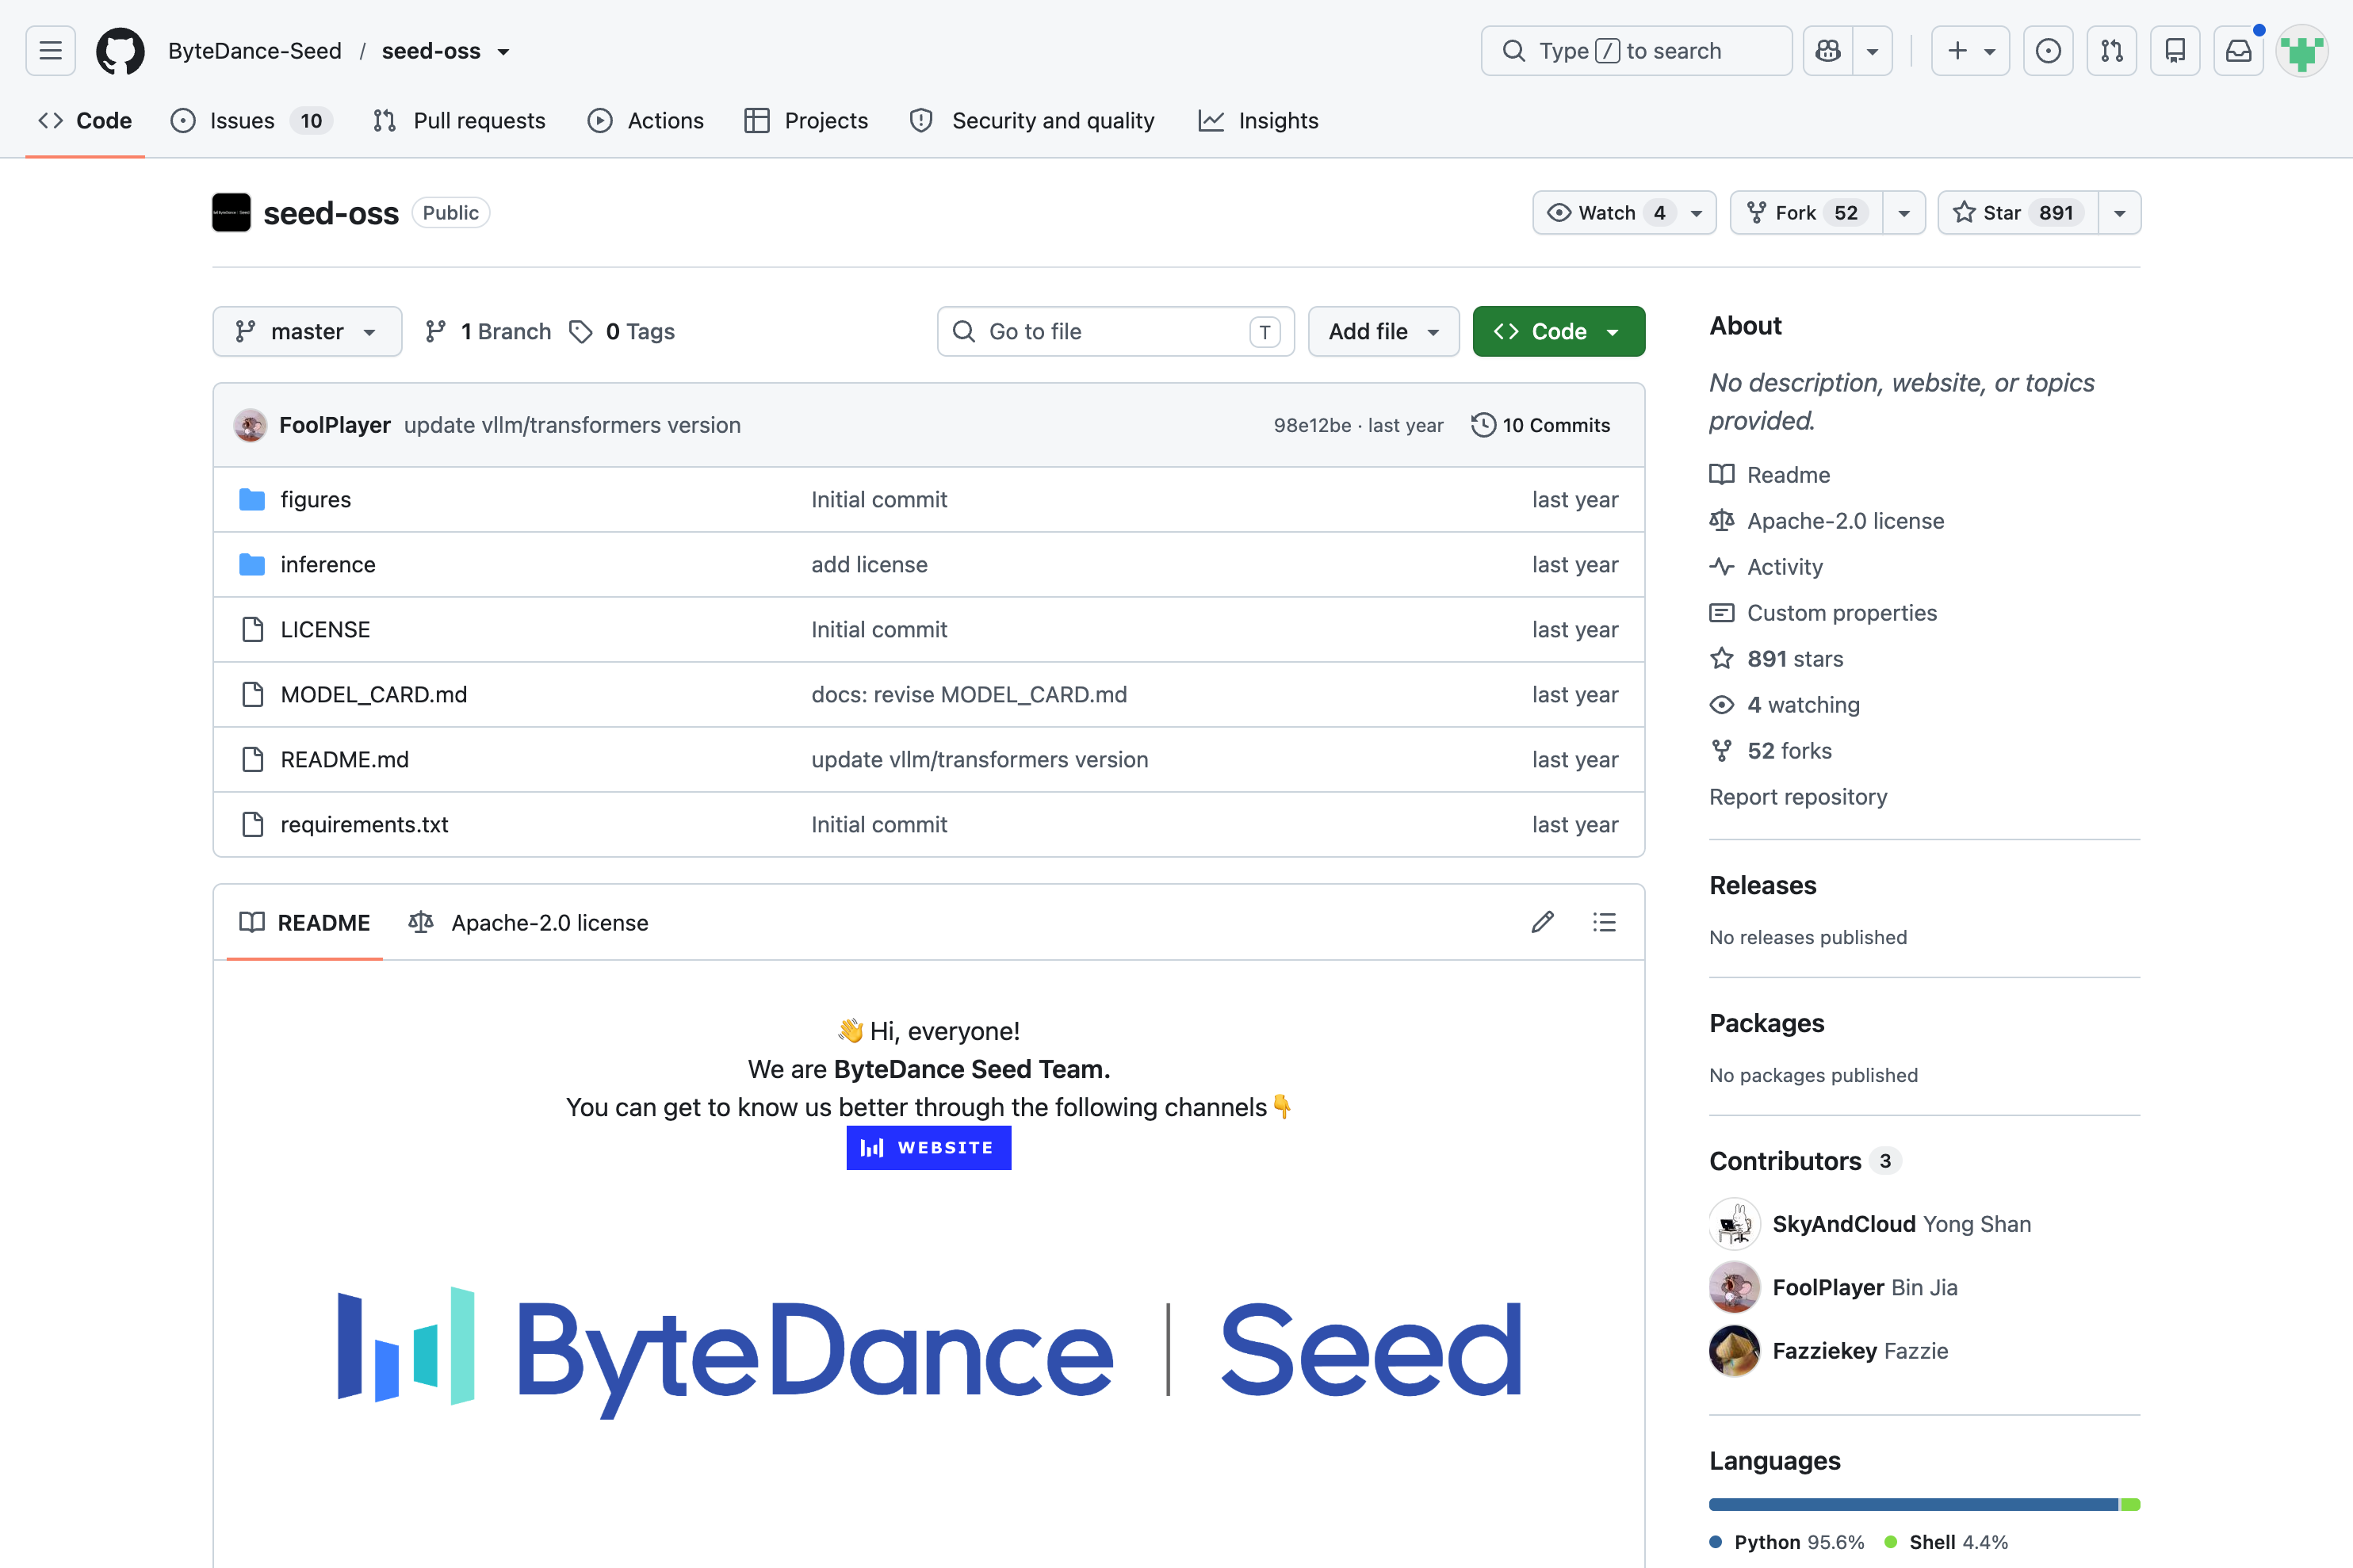
Task: Open the pull requests icon in the header
Action: click(2112, 50)
